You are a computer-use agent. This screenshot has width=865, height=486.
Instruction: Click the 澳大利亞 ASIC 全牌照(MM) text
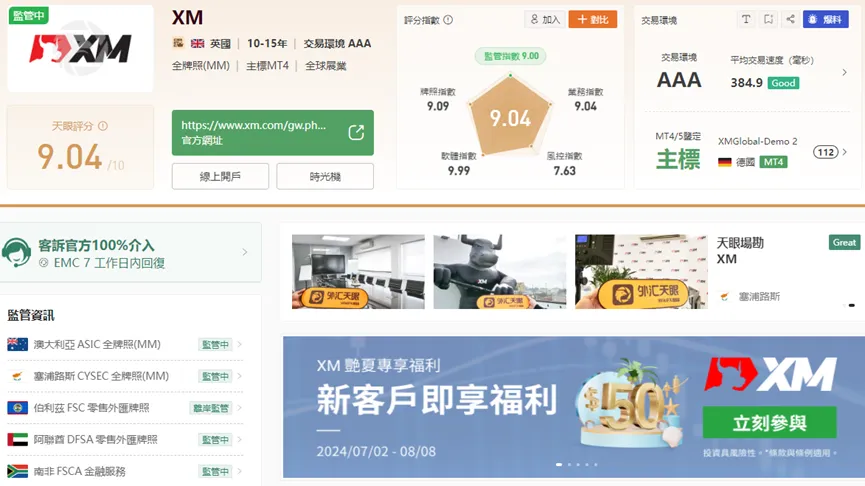[97, 344]
